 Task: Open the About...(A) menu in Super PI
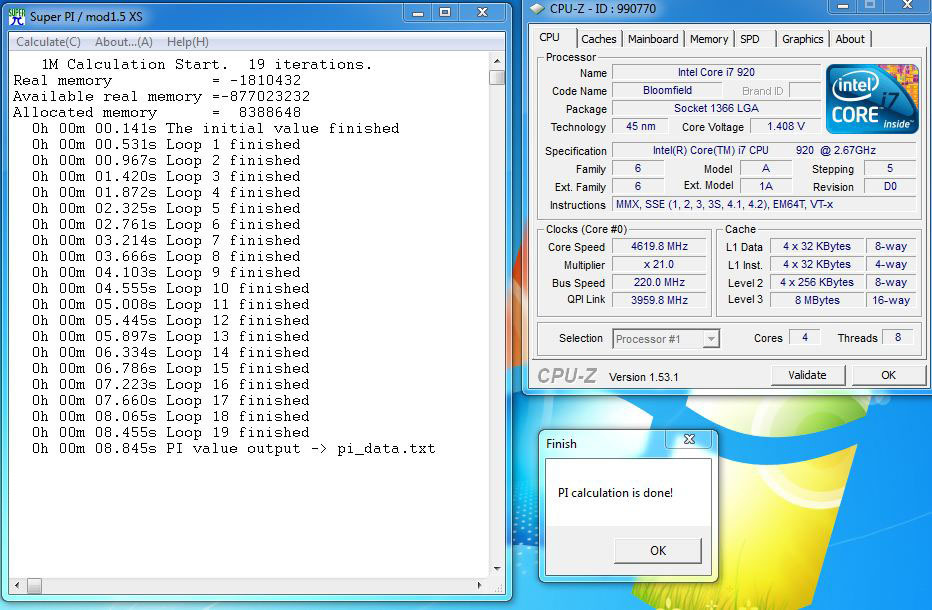pyautogui.click(x=124, y=42)
